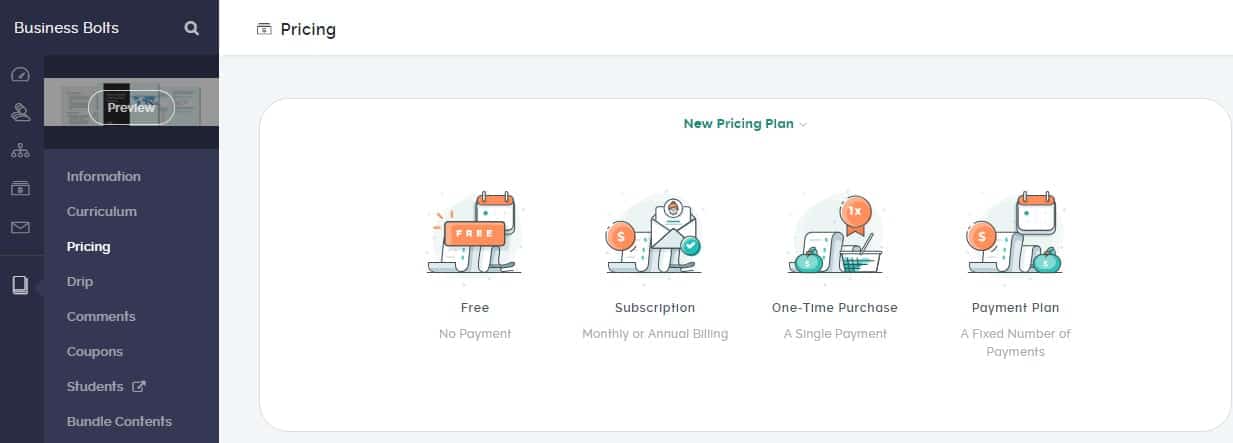Go to the Curriculum section
This screenshot has width=1233, height=443.
tap(101, 212)
